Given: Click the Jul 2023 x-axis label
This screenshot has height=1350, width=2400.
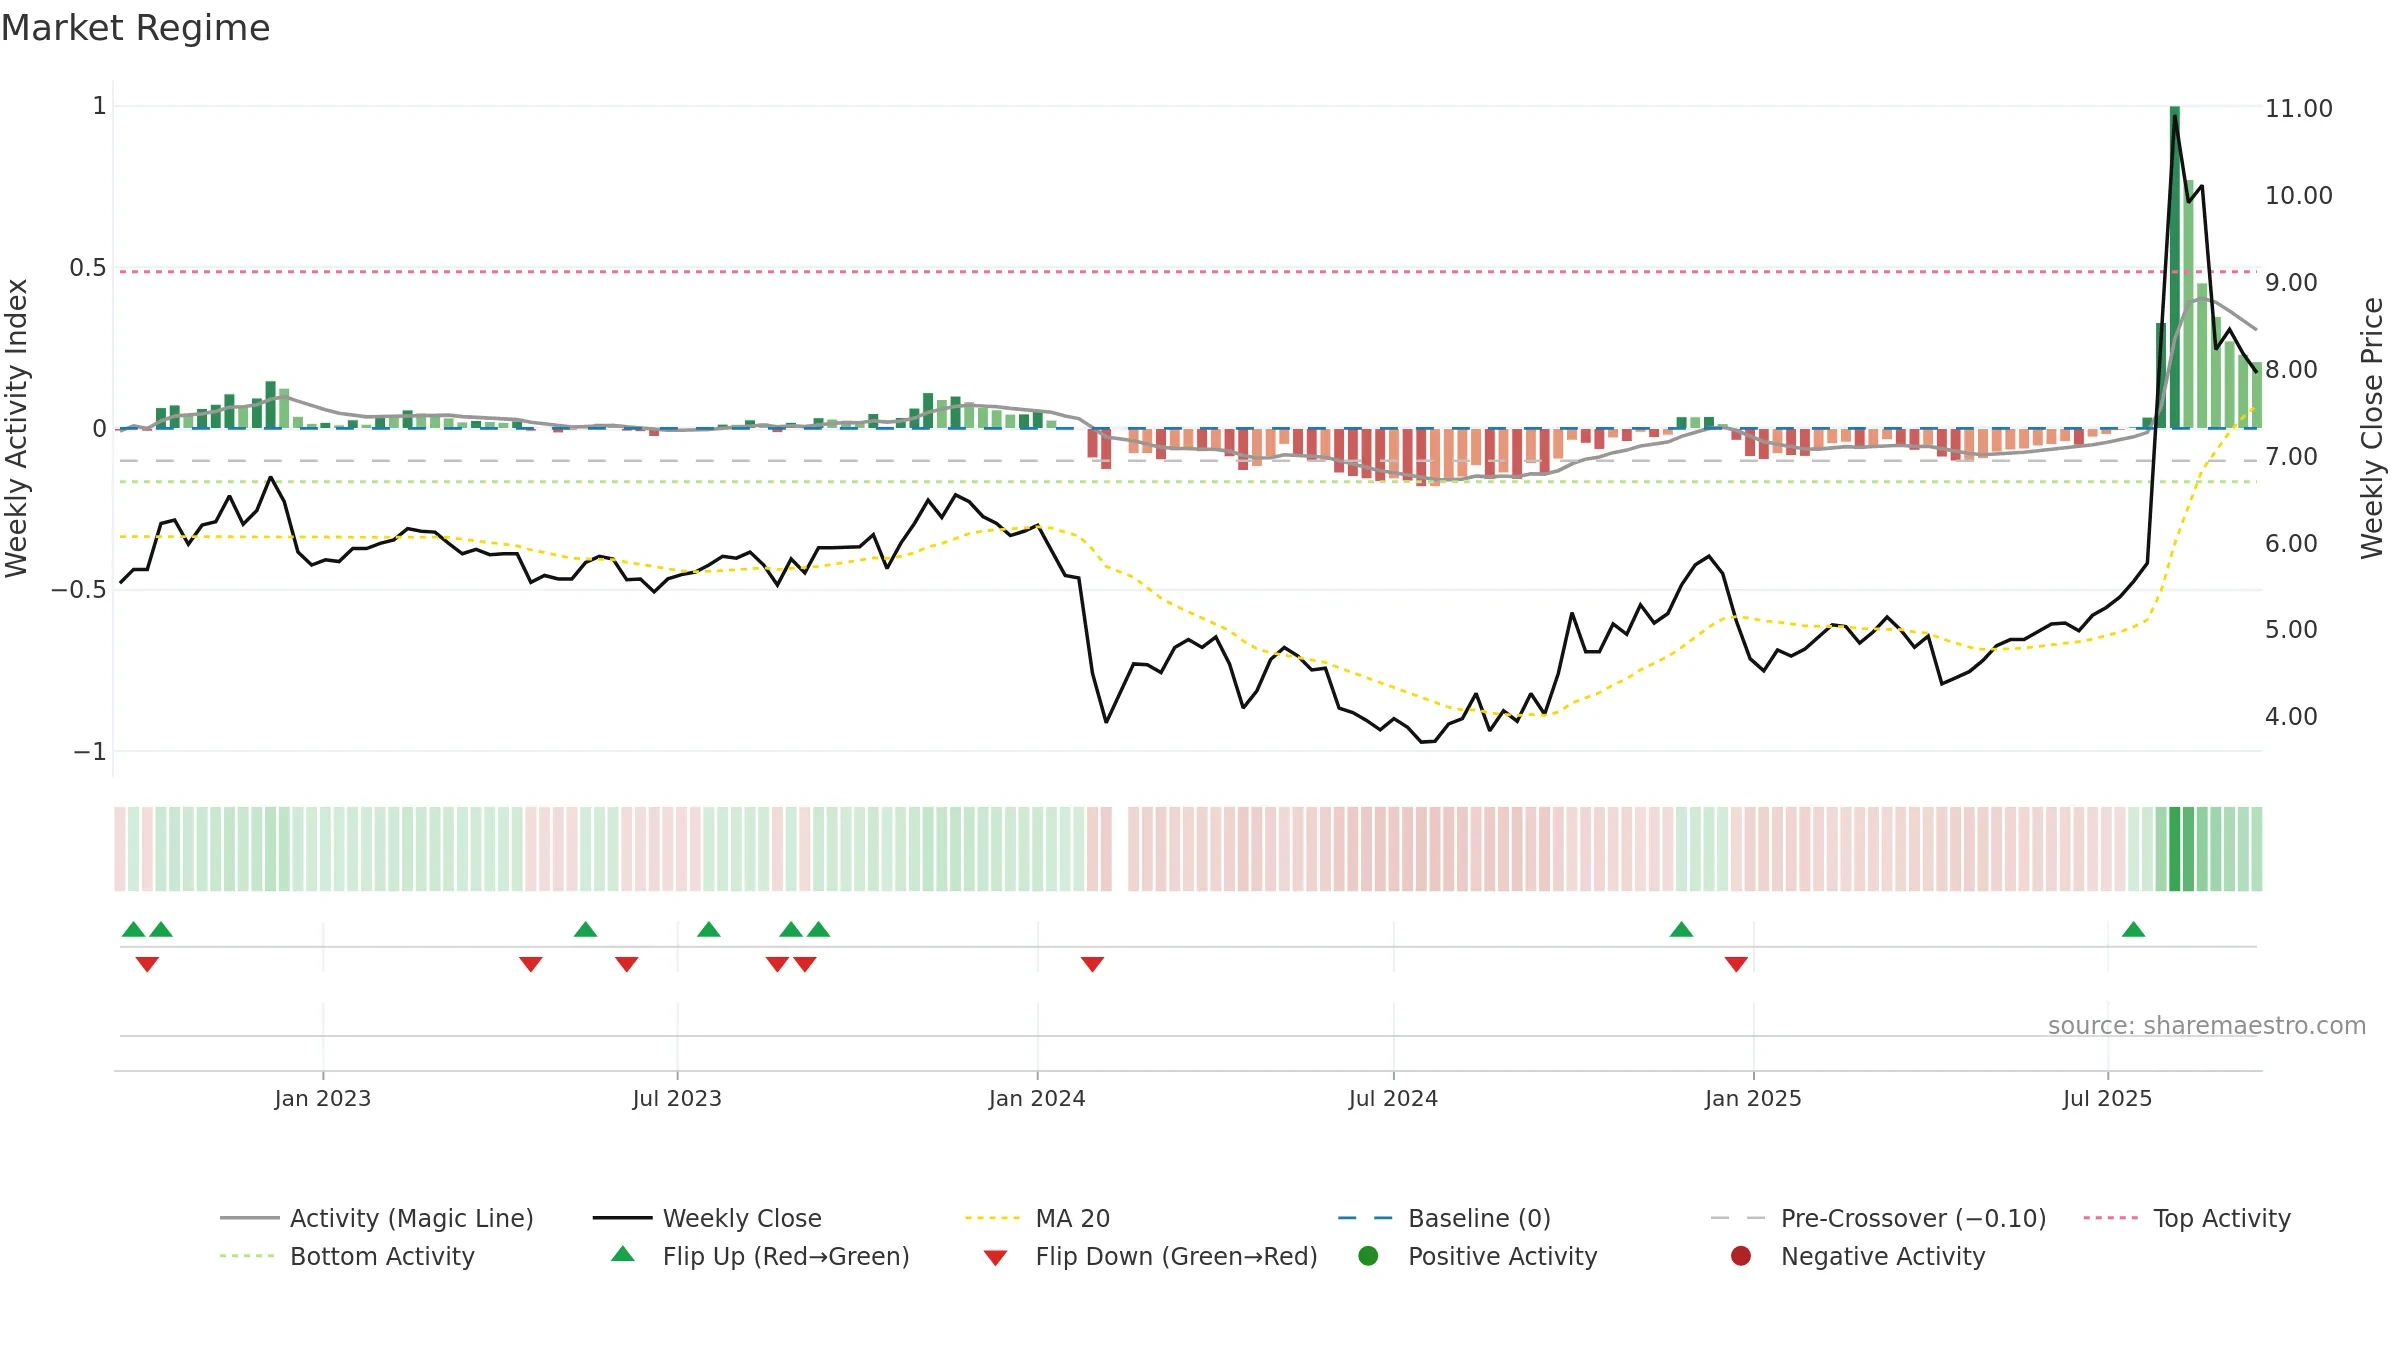Looking at the screenshot, I should coord(677,1098).
